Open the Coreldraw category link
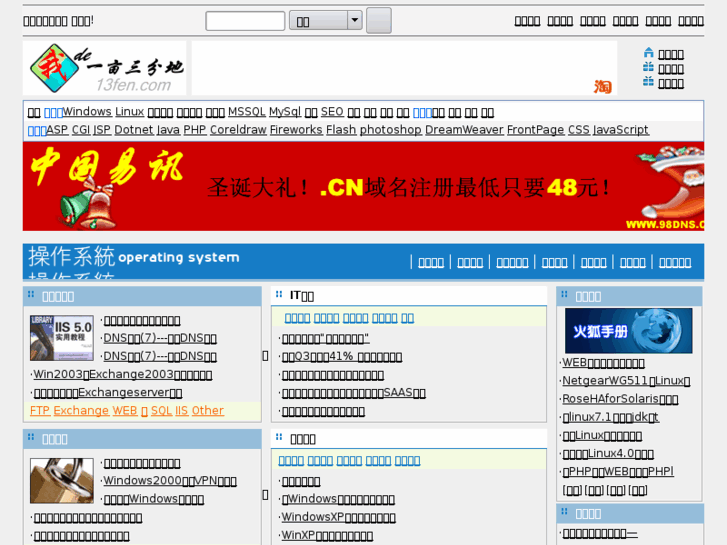Screen dimensions: 727x545 [238, 130]
